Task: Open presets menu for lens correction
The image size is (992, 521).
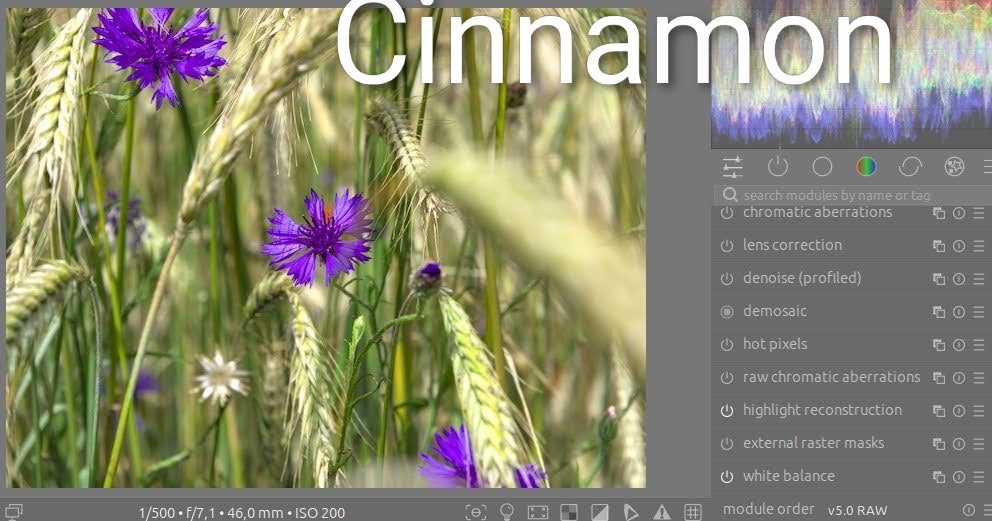Action: [979, 246]
